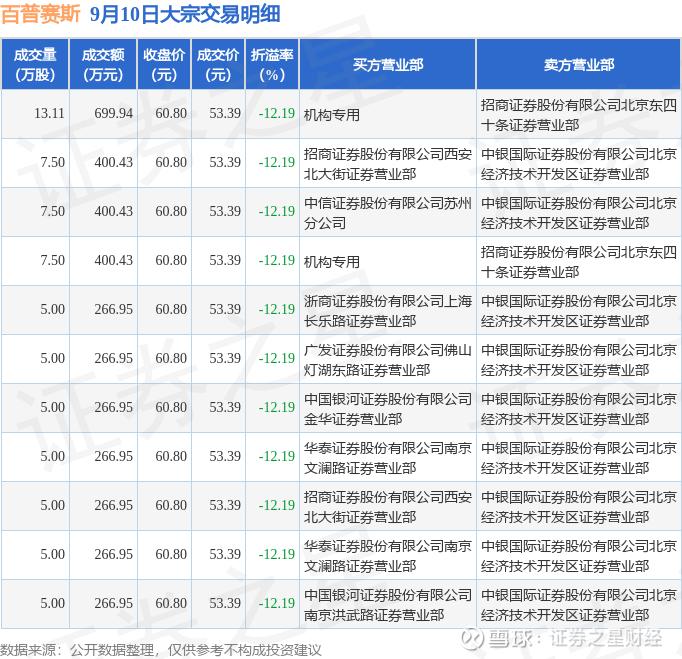Click 中银国际 seller in 浙商证券 row

coord(578,311)
